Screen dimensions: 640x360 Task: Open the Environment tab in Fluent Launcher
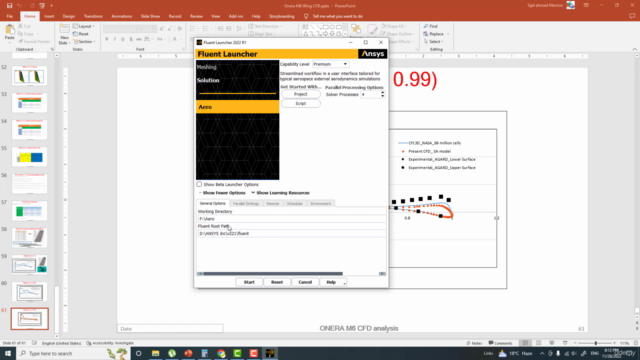coord(320,203)
